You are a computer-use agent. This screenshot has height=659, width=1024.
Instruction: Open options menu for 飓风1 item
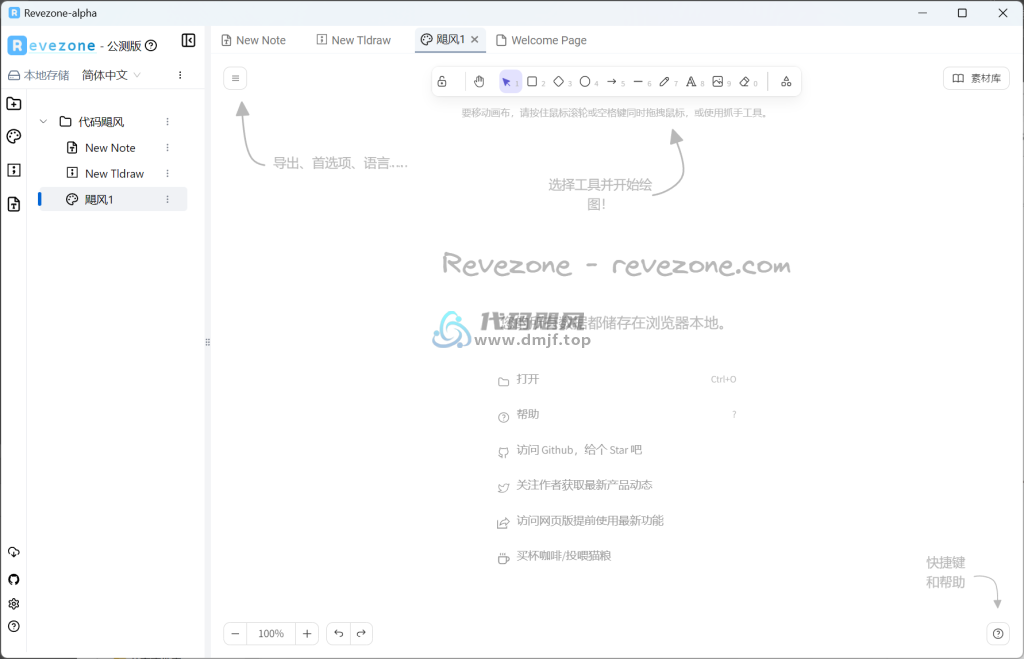168,199
